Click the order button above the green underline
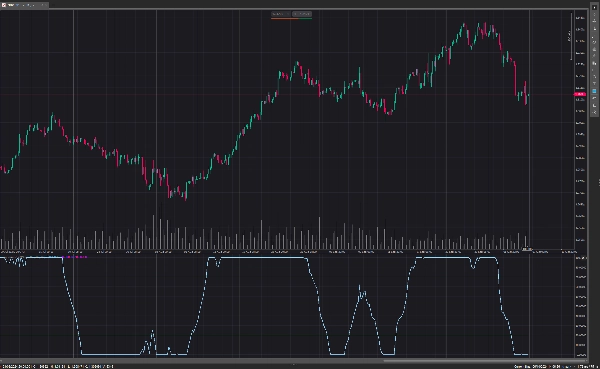 [x=302, y=14]
